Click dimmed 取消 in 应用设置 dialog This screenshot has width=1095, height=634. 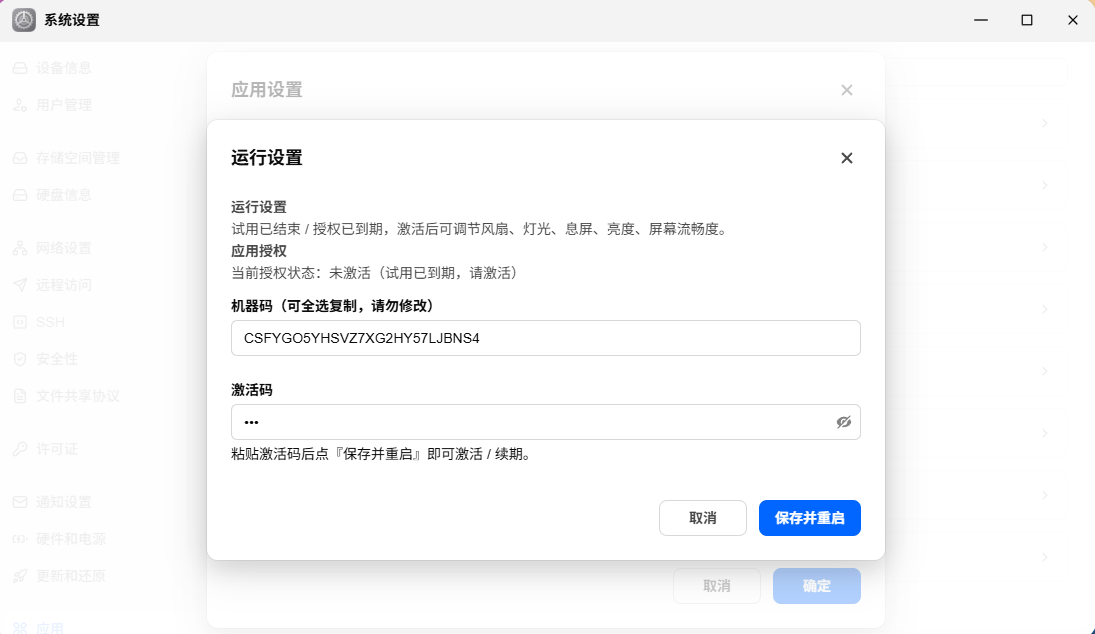[716, 586]
